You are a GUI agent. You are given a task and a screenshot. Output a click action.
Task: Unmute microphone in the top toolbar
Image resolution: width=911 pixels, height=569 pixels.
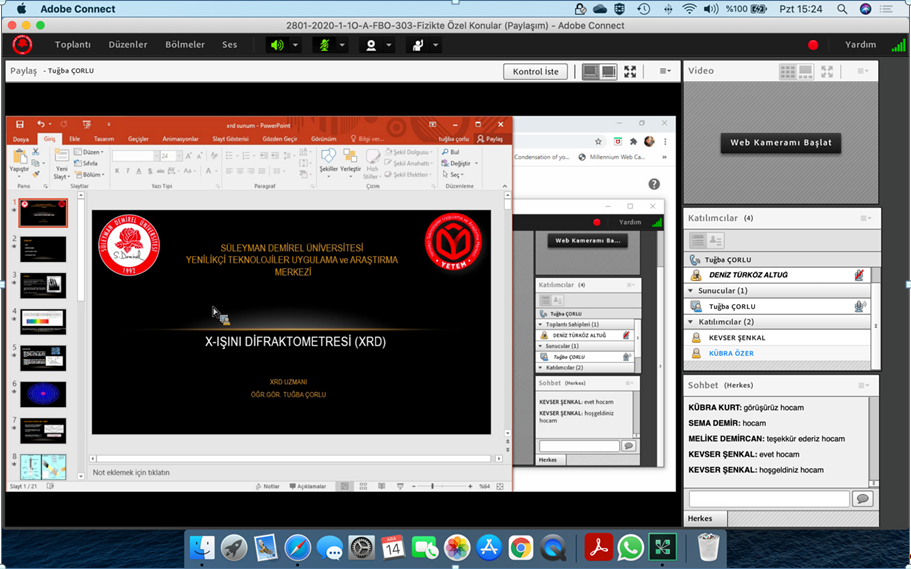[323, 45]
